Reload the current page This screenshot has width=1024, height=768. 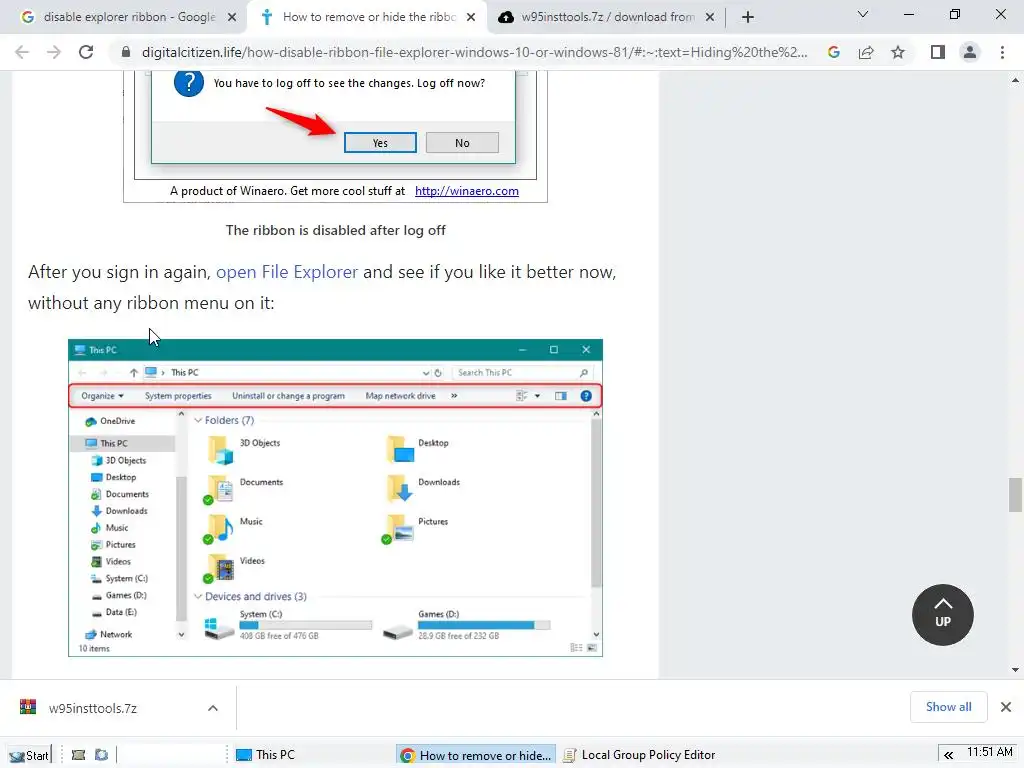click(86, 52)
